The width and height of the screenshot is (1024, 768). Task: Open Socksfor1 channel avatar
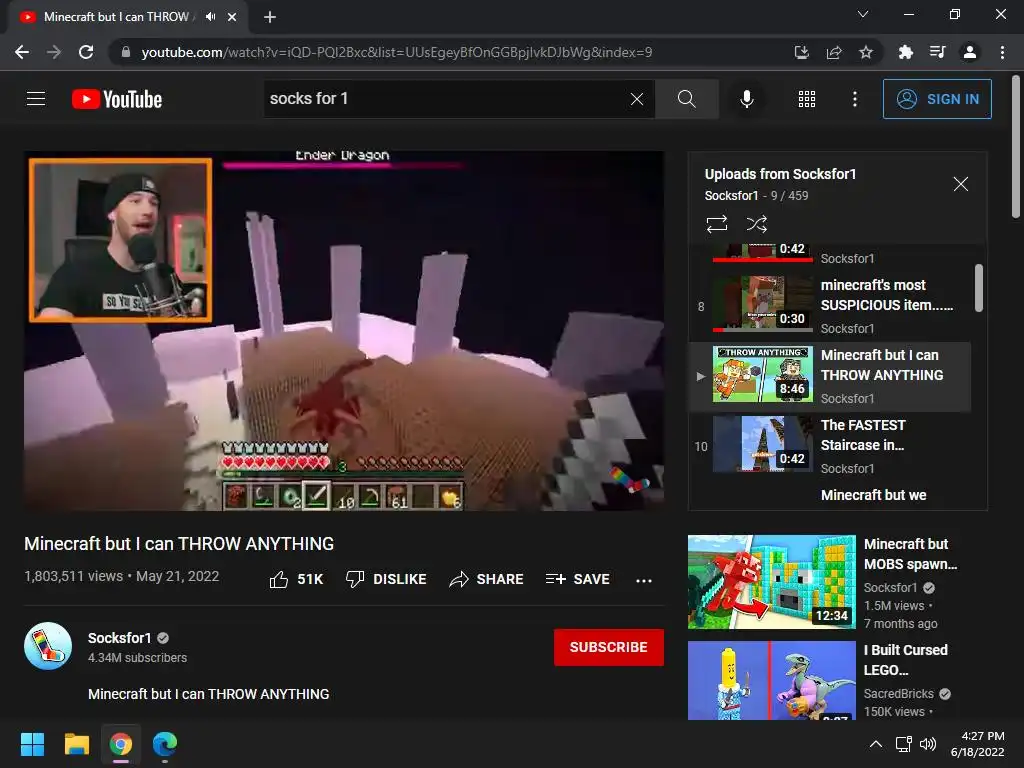tap(48, 646)
